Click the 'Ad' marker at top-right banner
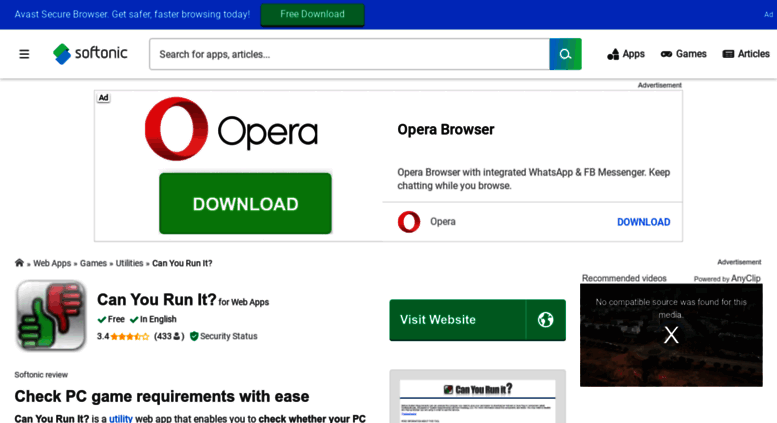This screenshot has width=777, height=423. tap(768, 14)
